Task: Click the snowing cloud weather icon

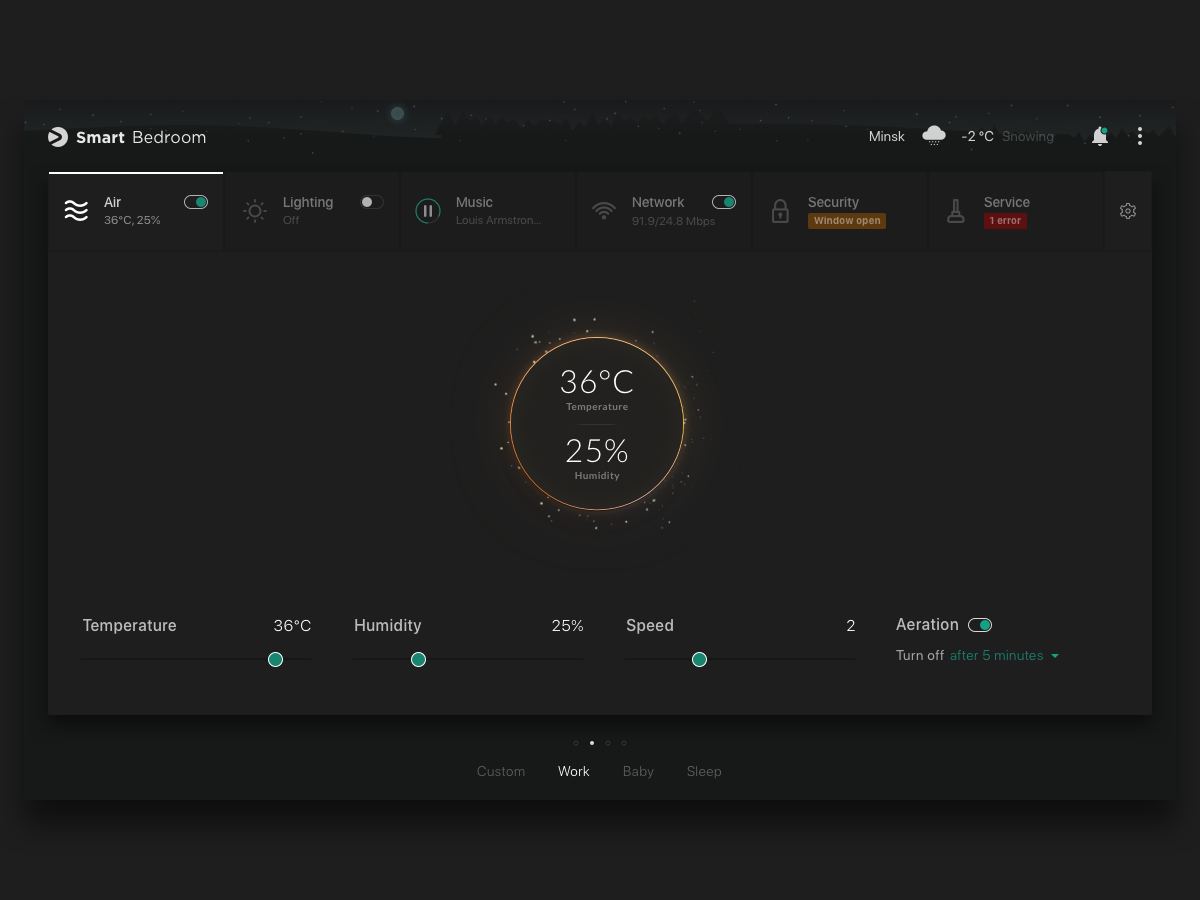Action: (934, 136)
